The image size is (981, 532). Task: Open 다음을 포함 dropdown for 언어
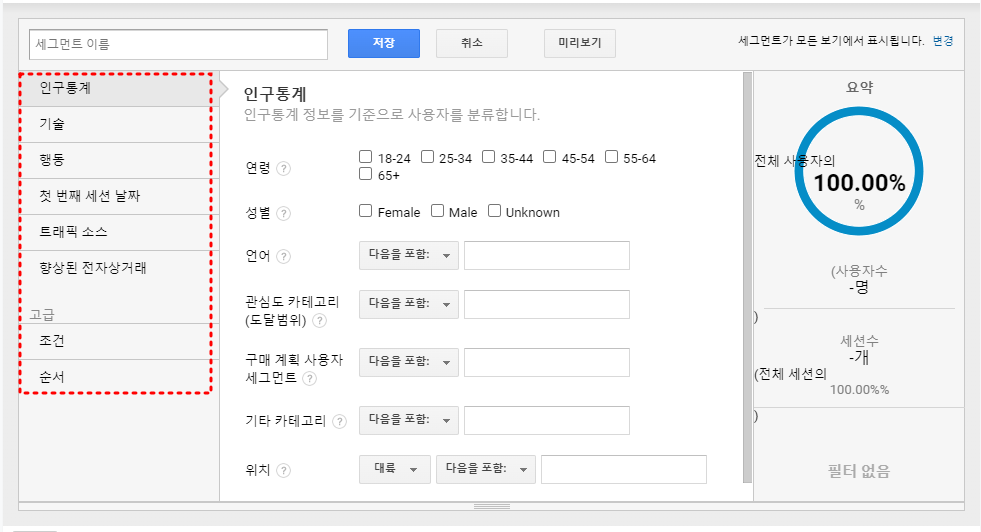409,255
